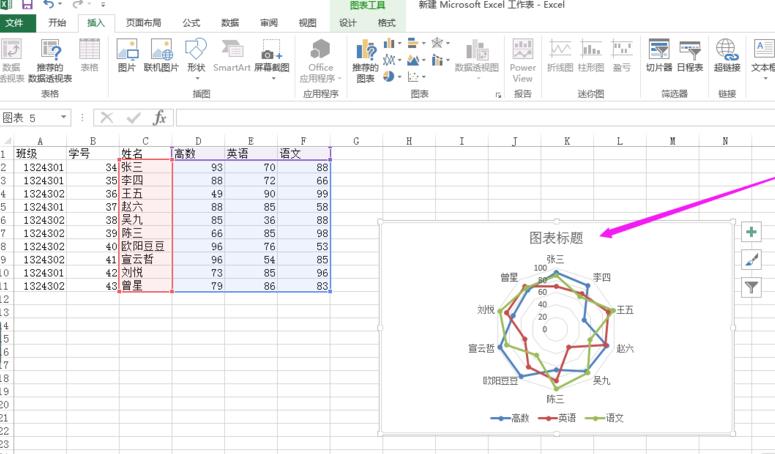Switch to the 数据 (Data) tab
This screenshot has width=775, height=454.
point(230,23)
